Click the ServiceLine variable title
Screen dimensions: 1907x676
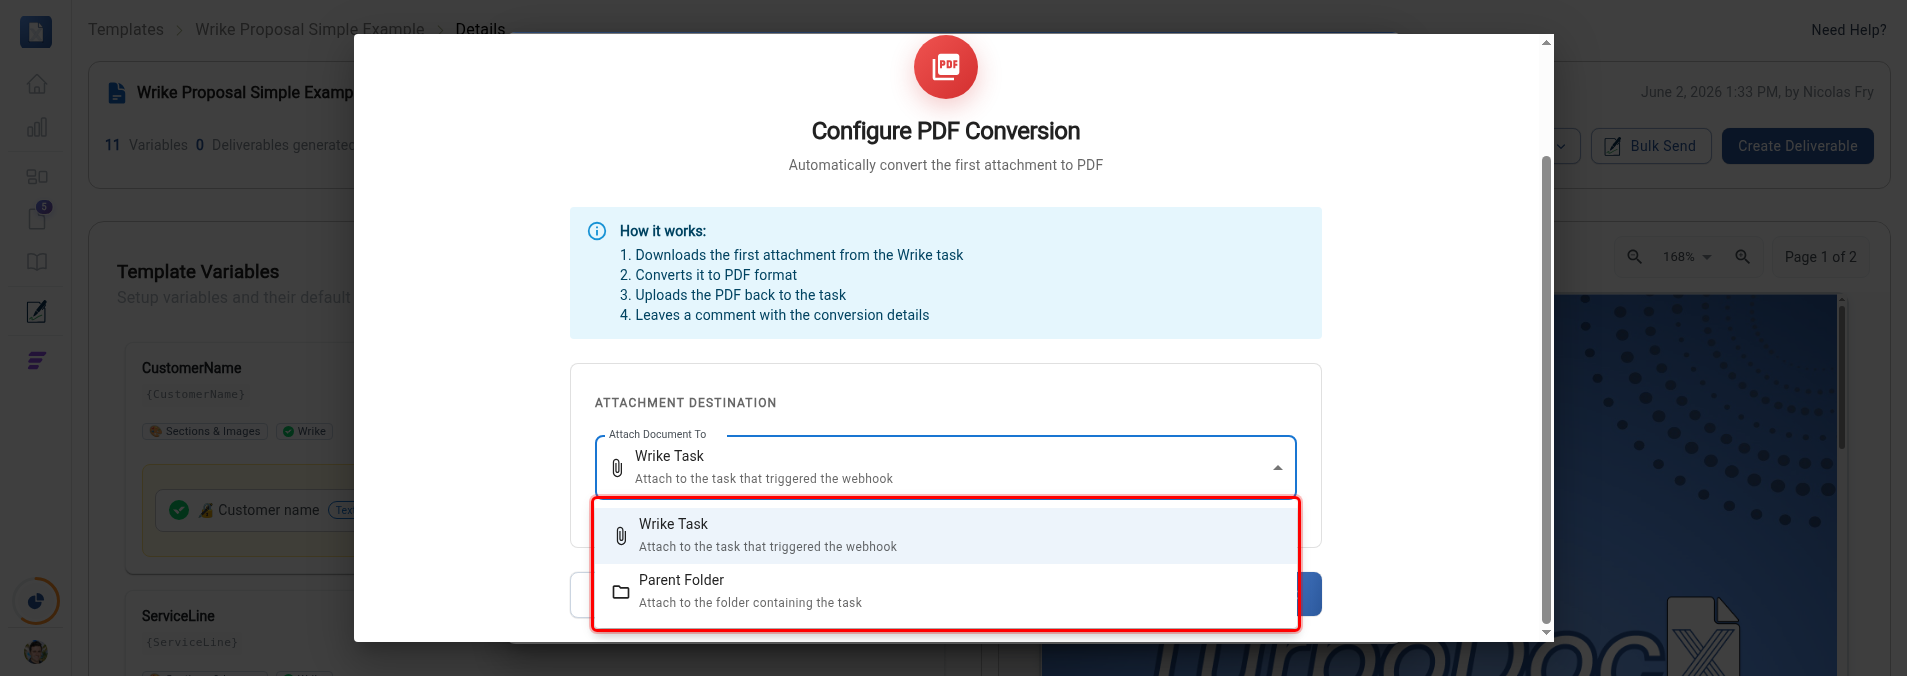pos(178,616)
